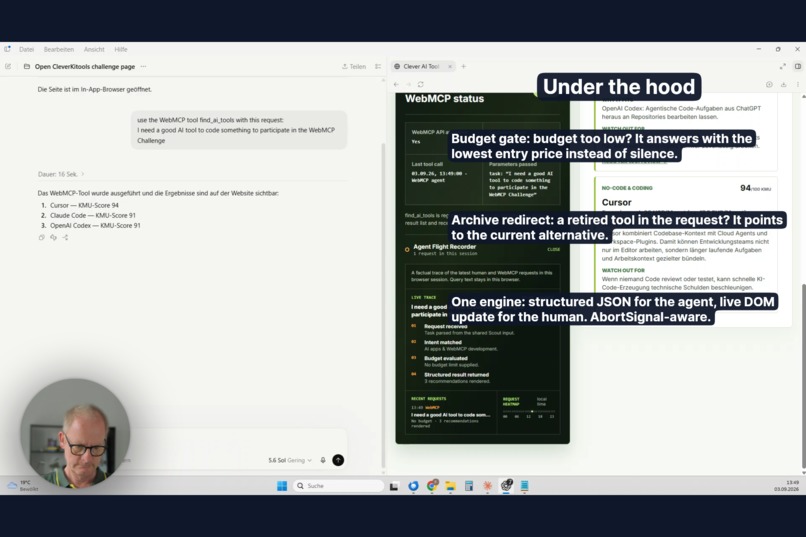Click the NO-CODE & CODING category label

pyautogui.click(x=627, y=188)
